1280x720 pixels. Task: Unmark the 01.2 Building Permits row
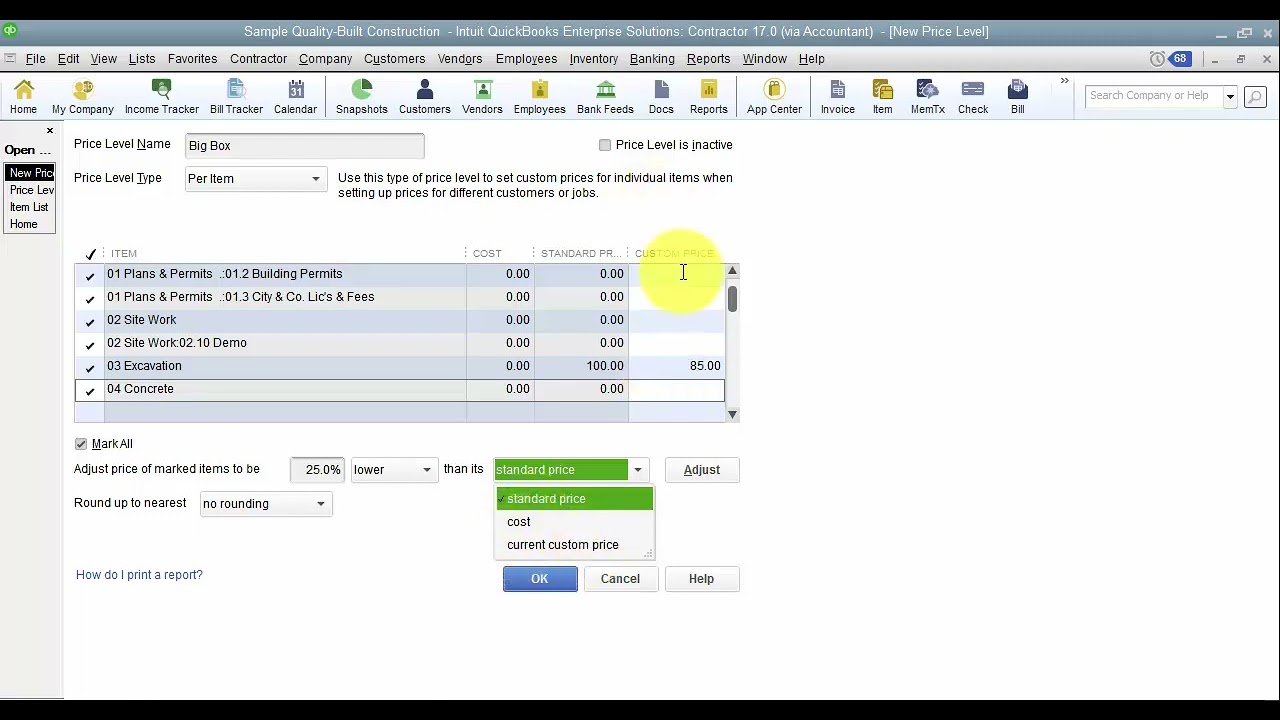tap(90, 274)
